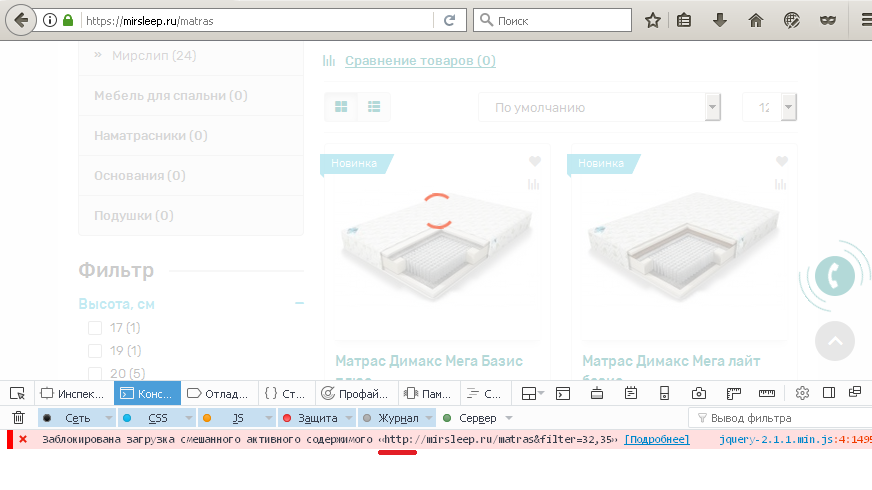This screenshot has height=490, width=872.
Task: Compare Димакс Мега Базис via chart icon
Action: (533, 184)
